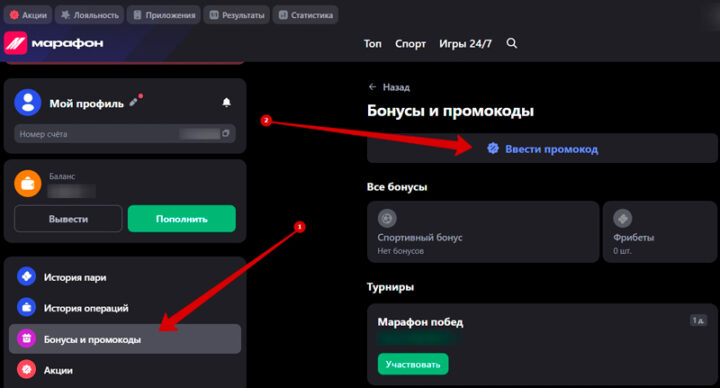Image resolution: width=720 pixels, height=388 pixels.
Task: Open Лояльность in the top bar
Action: (x=90, y=15)
